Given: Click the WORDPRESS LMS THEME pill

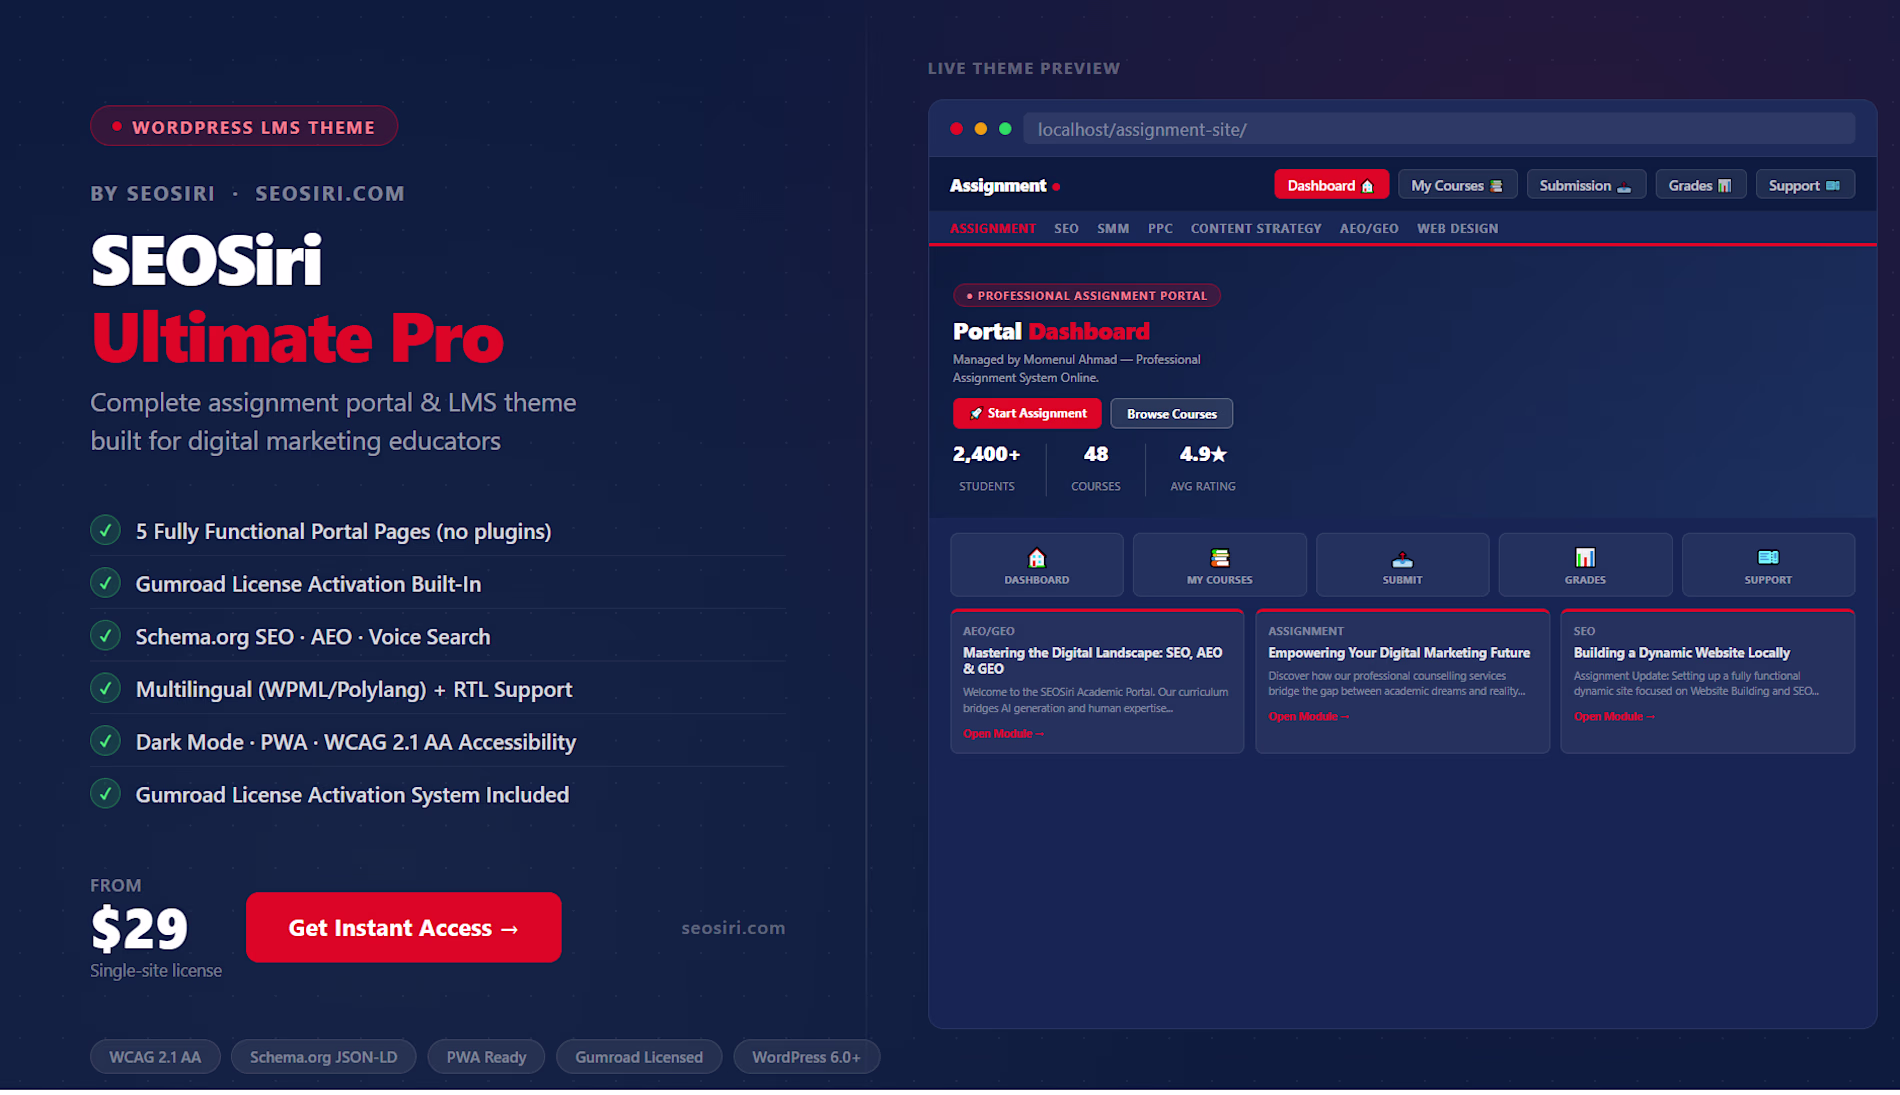Looking at the screenshot, I should click(x=244, y=127).
